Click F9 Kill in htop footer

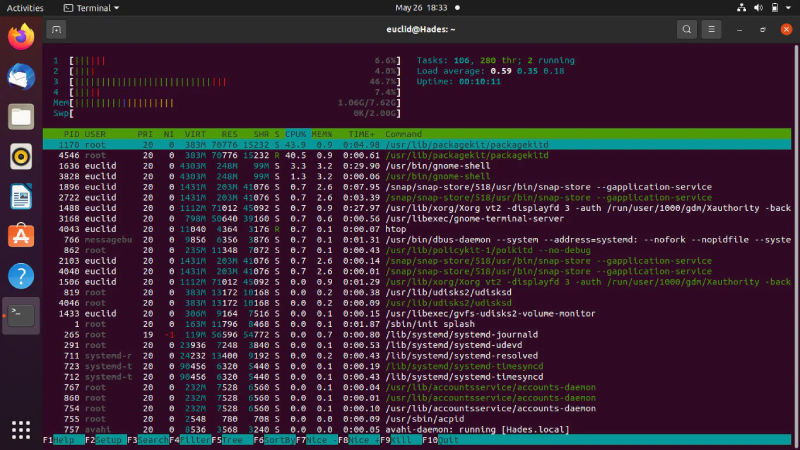(401, 440)
